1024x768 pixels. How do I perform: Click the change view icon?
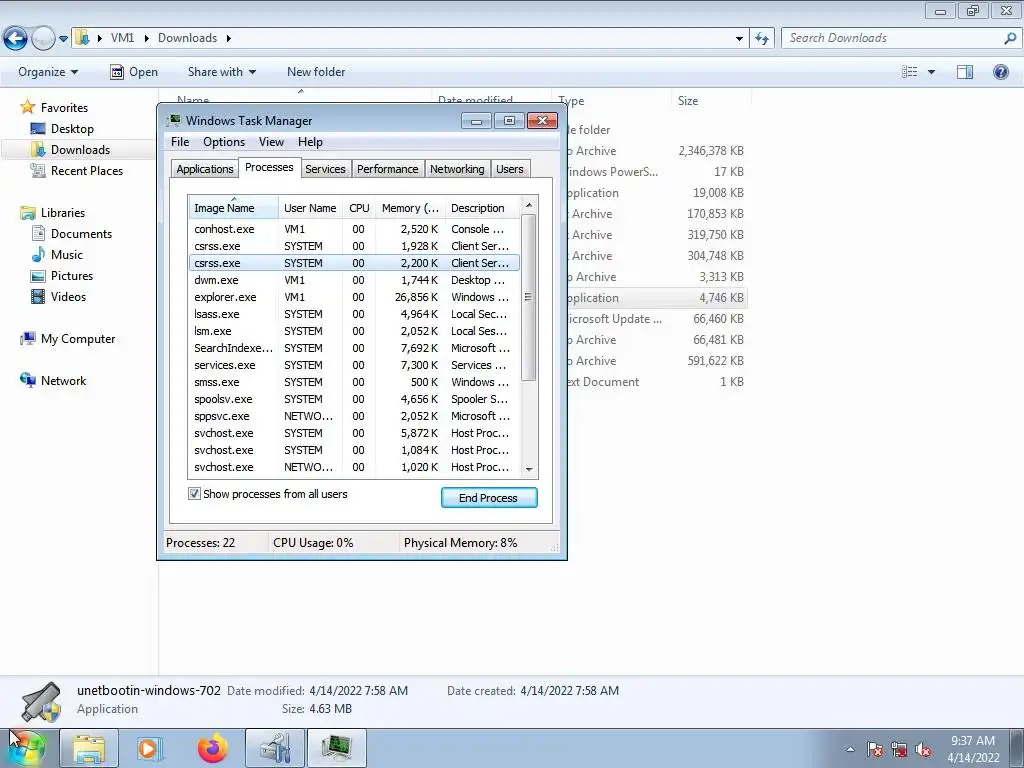click(909, 72)
